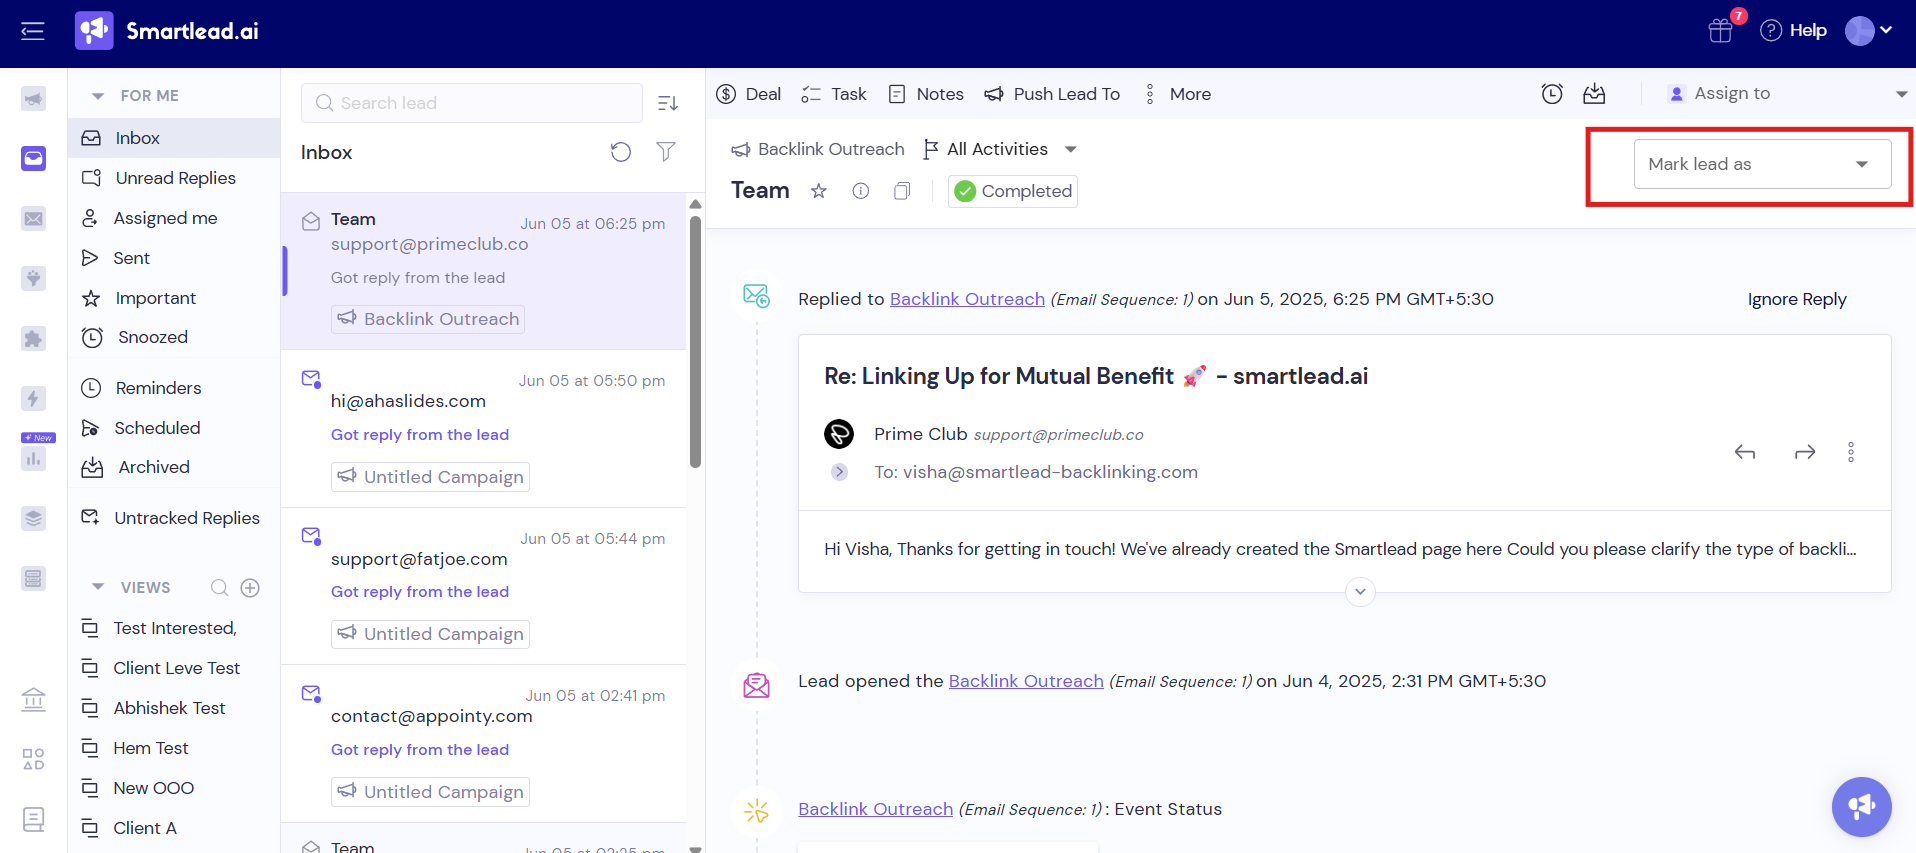Show lead info via the info icon

(x=860, y=191)
